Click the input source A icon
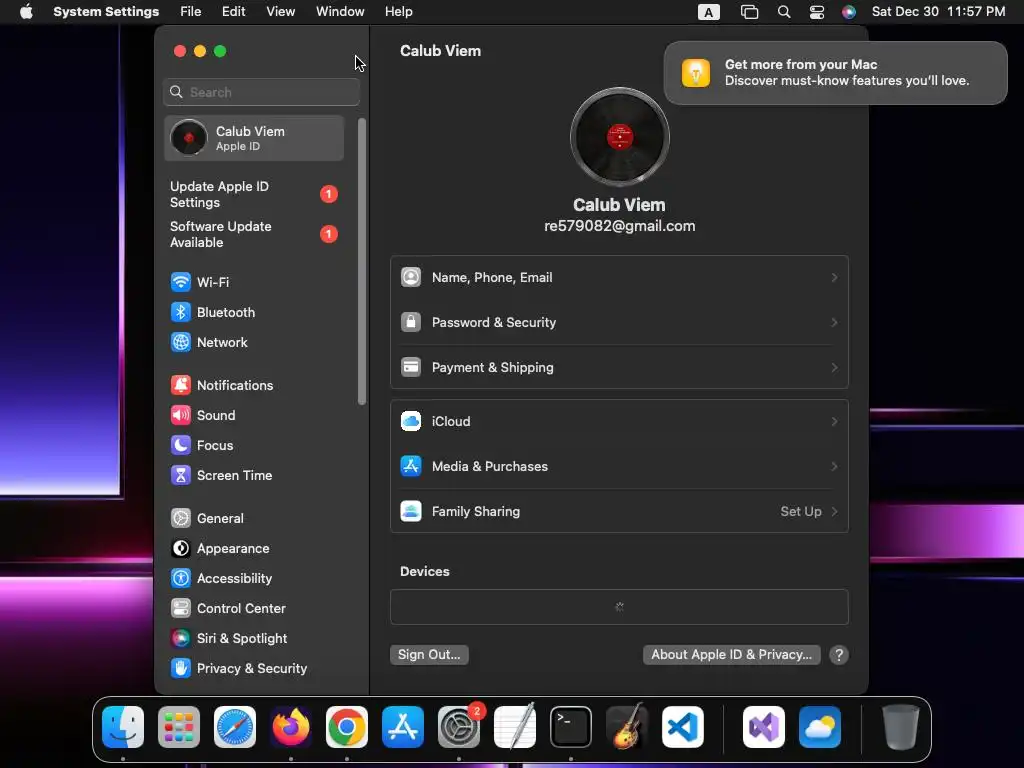 (709, 12)
